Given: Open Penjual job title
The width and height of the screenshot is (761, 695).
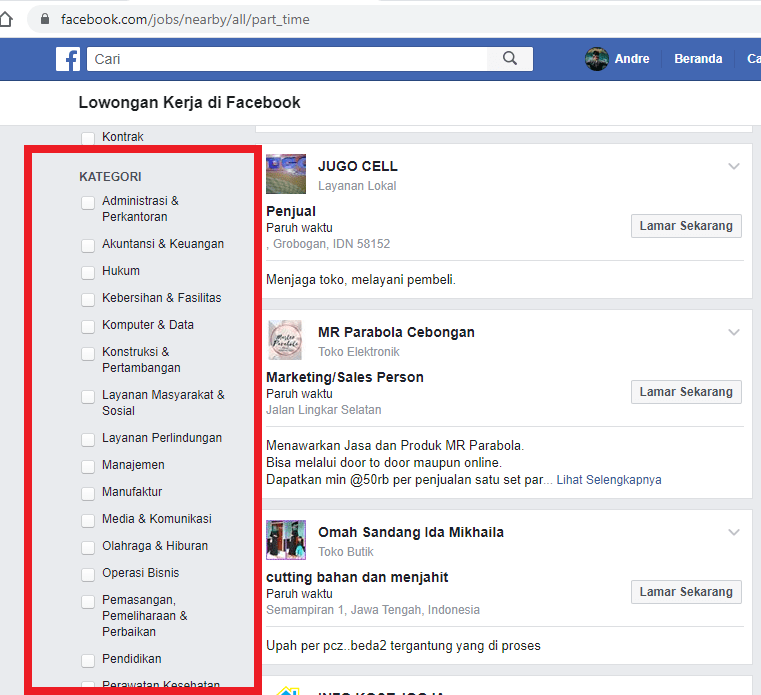Looking at the screenshot, I should point(291,211).
